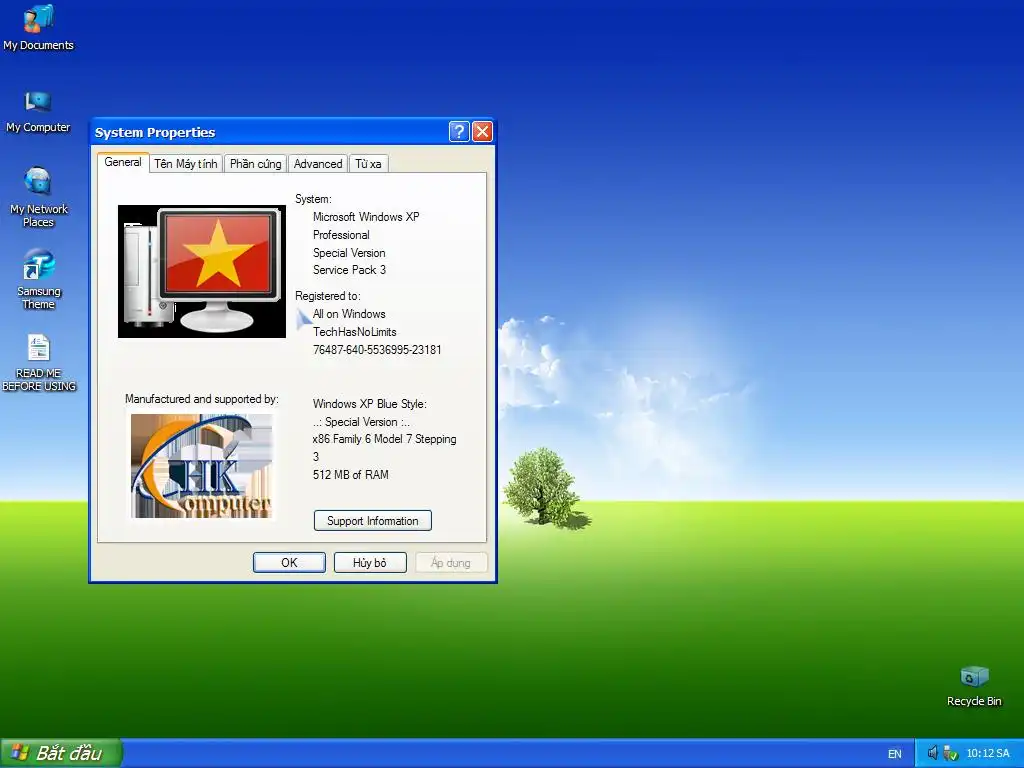Click the product ID 76487-640-5536995-23181
Viewport: 1024px width, 768px height.
(x=377, y=349)
